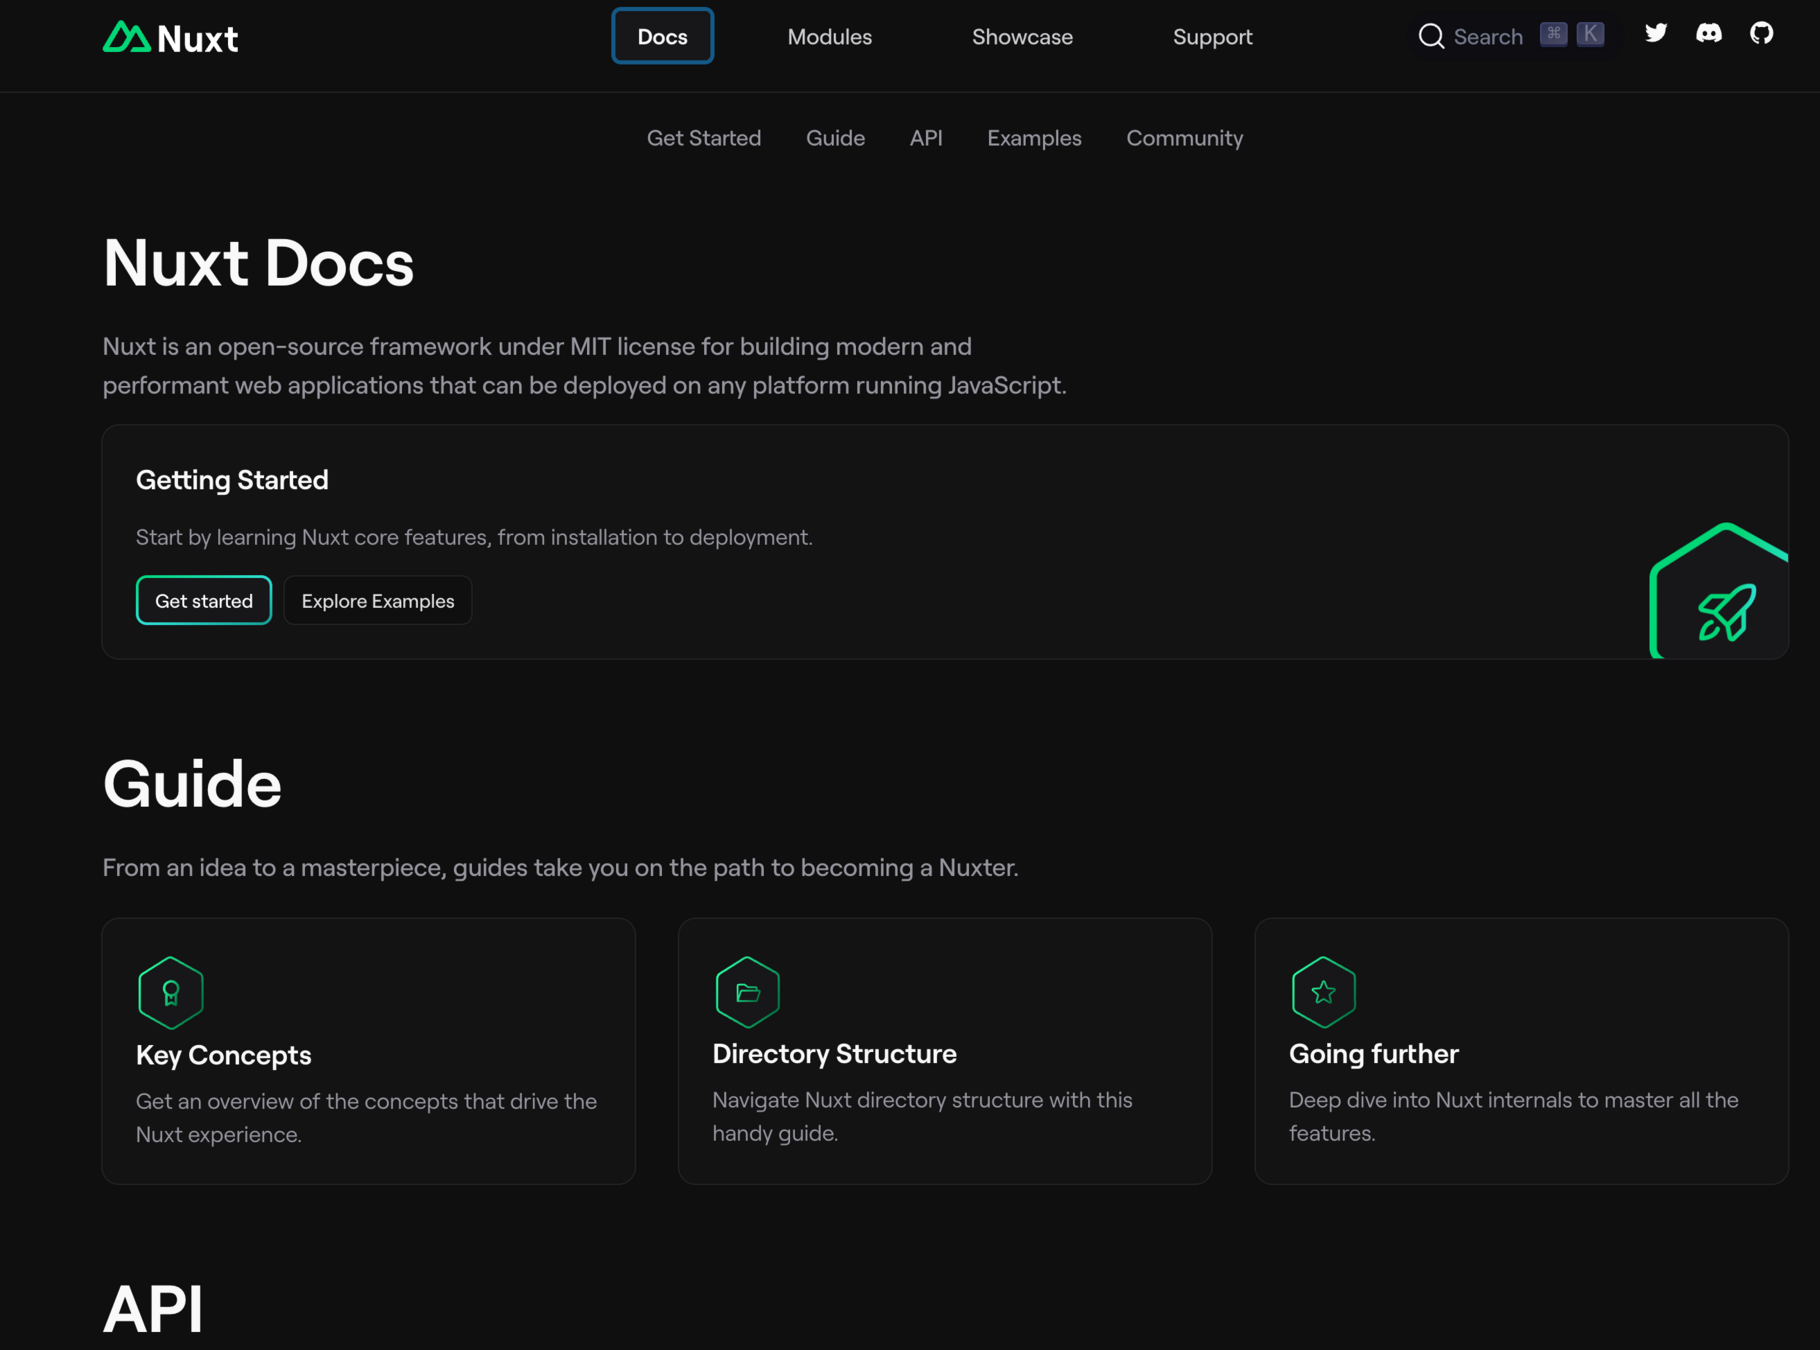1820x1350 pixels.
Task: Click the Search input field
Action: [x=1511, y=36]
